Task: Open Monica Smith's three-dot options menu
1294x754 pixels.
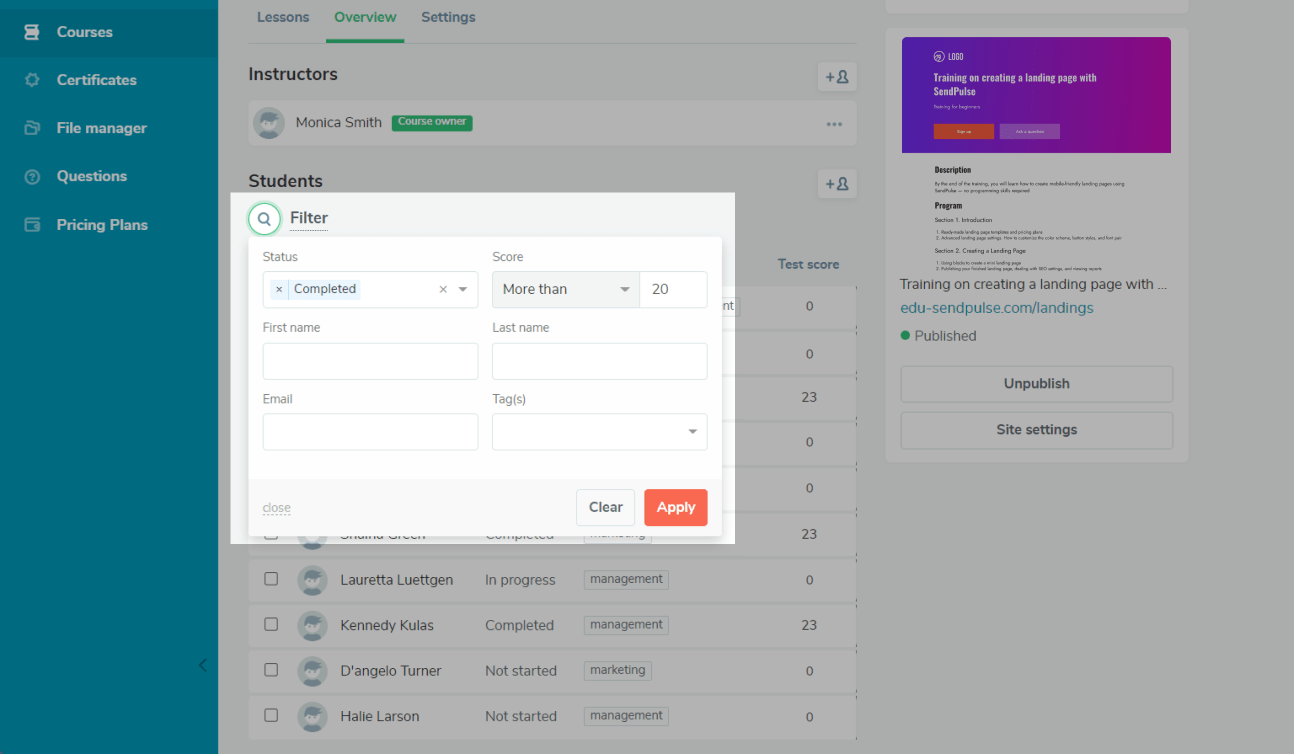Action: tap(834, 124)
